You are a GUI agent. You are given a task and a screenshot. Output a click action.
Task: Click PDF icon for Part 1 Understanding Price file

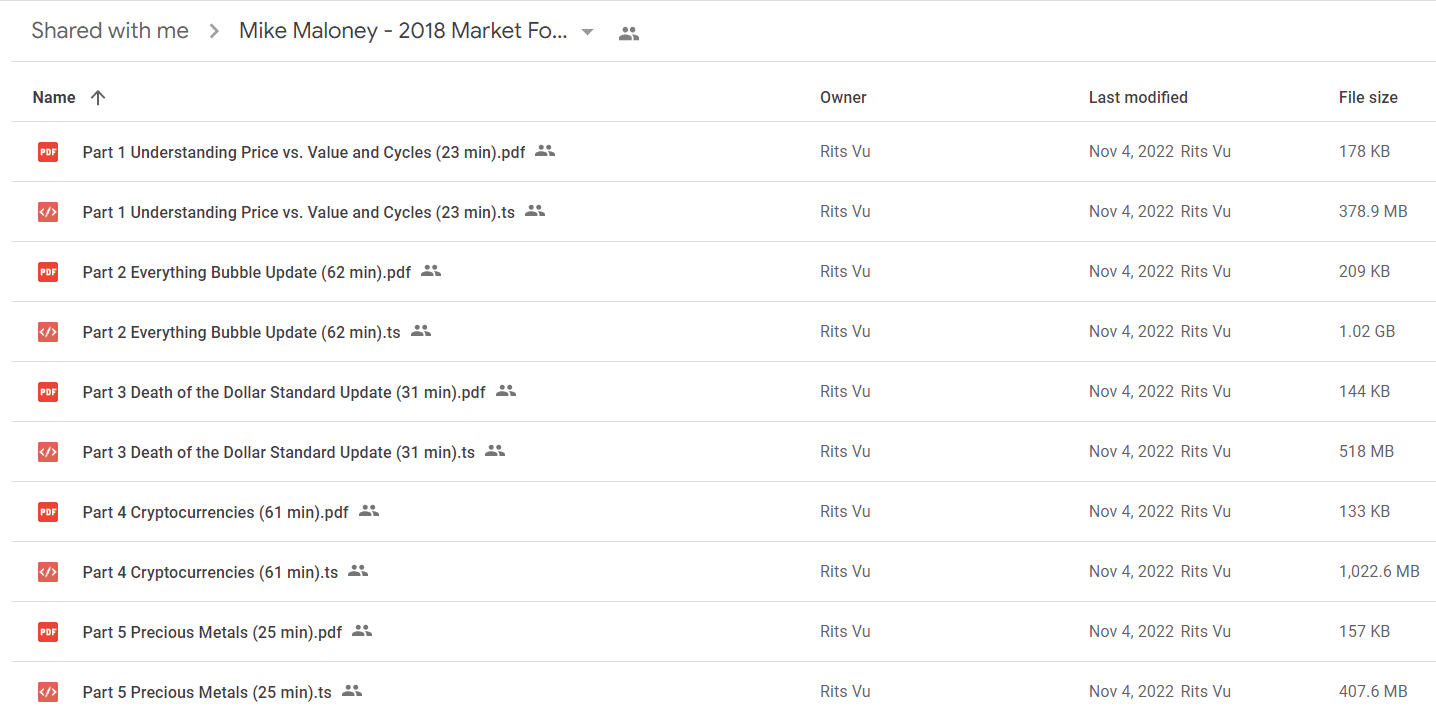point(48,152)
